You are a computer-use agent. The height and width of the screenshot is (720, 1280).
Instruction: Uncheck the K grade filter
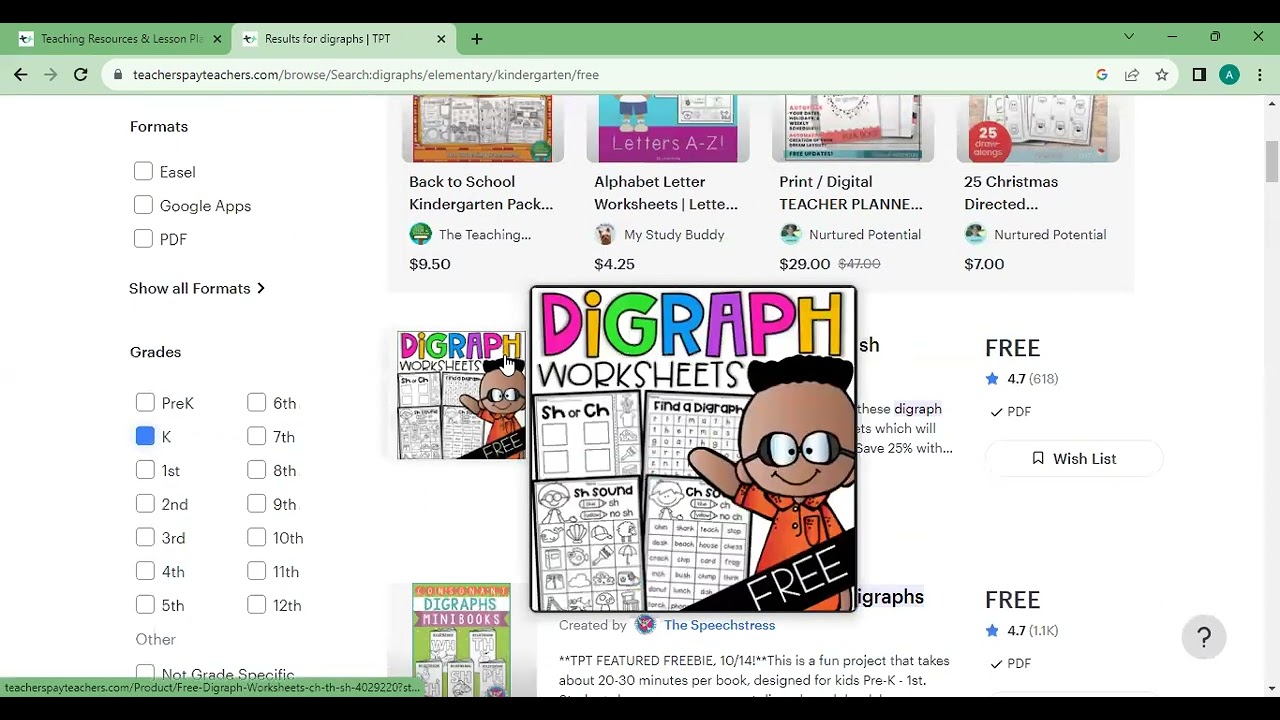click(145, 436)
